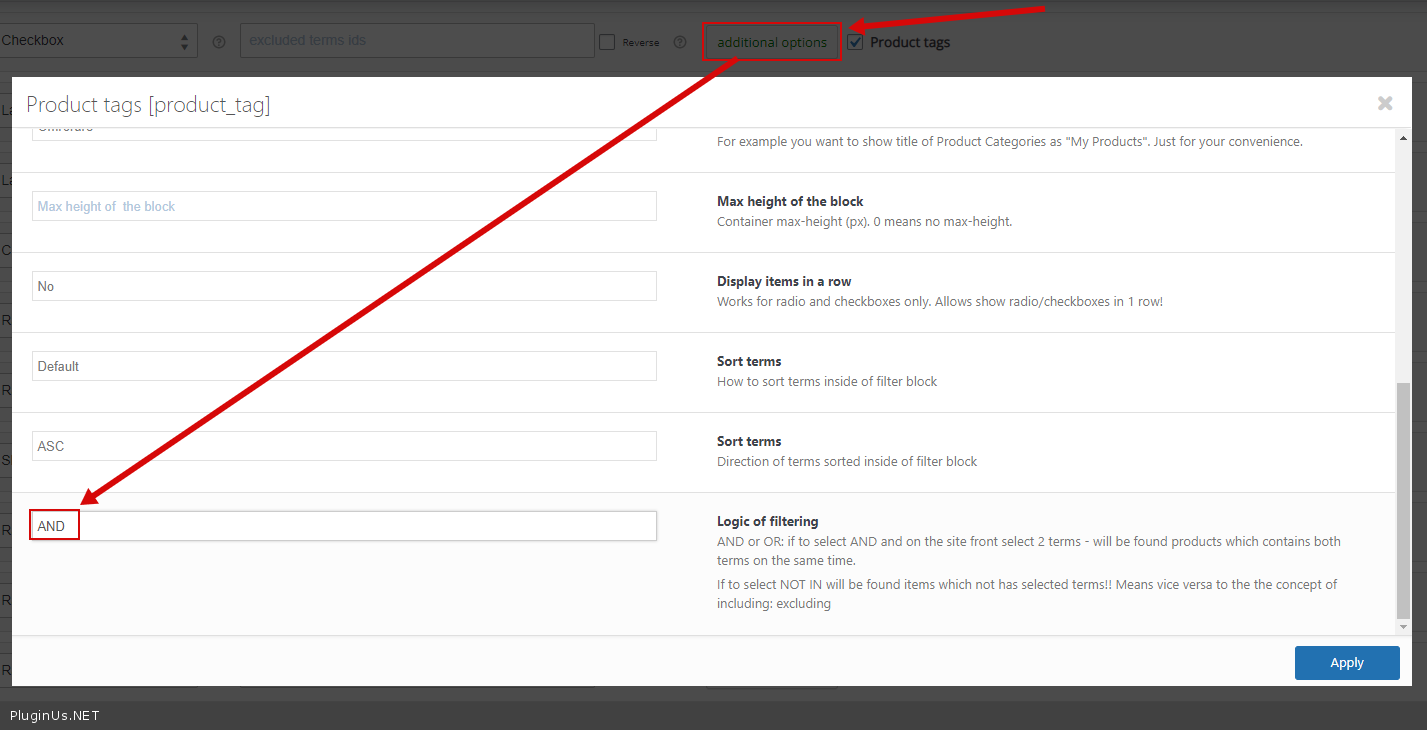This screenshot has width=1427, height=730.
Task: Uncheck the Product tags checkbox
Action: coord(856,42)
